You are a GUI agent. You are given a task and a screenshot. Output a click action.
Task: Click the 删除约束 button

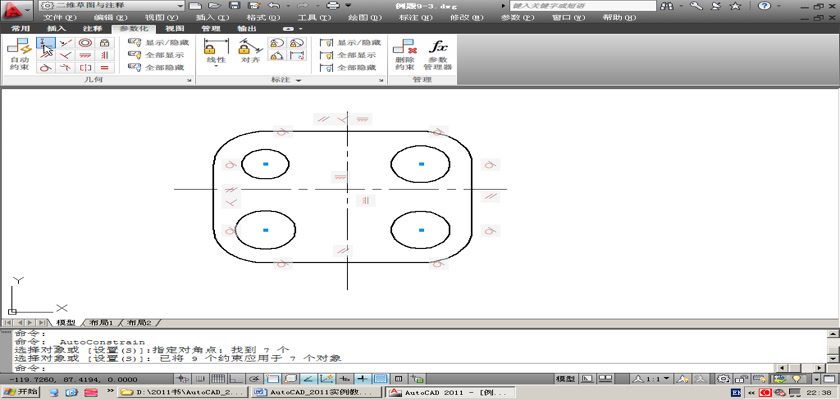tap(406, 55)
